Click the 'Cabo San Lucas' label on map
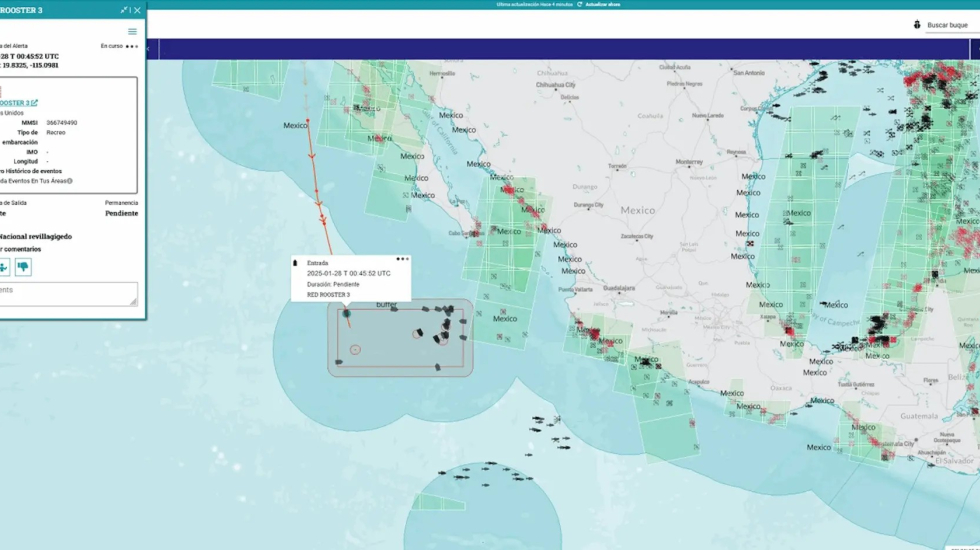 click(x=465, y=234)
